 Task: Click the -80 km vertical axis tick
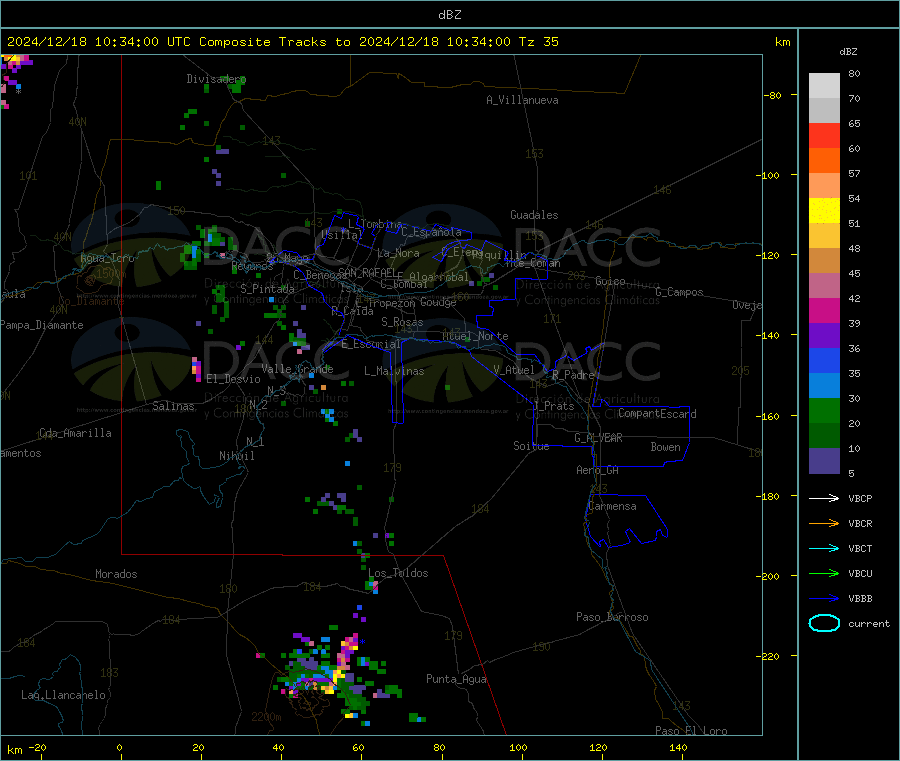coord(773,95)
